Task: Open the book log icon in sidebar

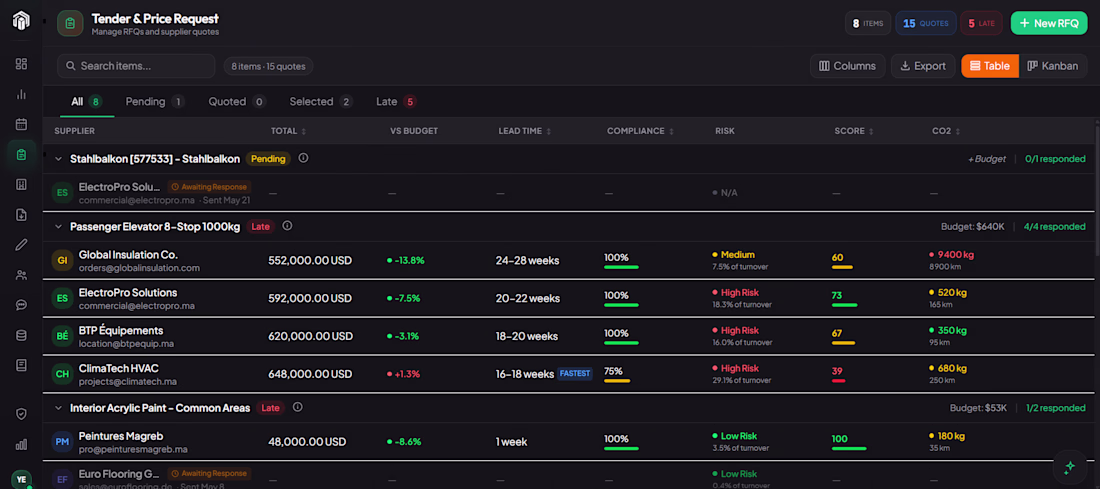Action: point(21,366)
